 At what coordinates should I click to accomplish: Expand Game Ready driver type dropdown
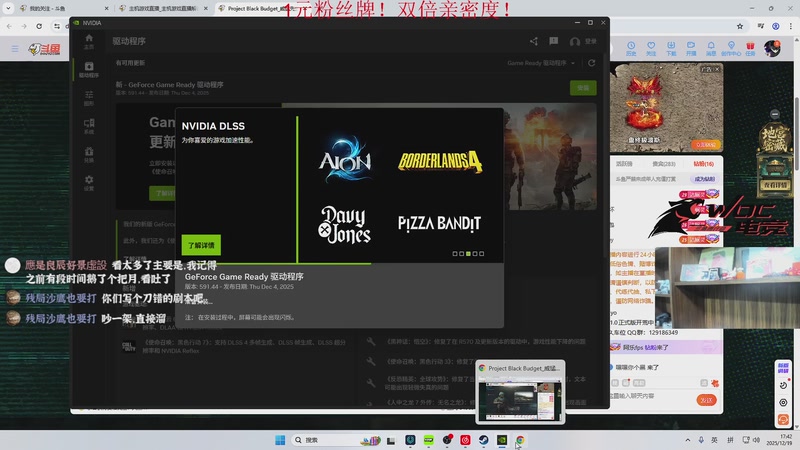tap(541, 63)
